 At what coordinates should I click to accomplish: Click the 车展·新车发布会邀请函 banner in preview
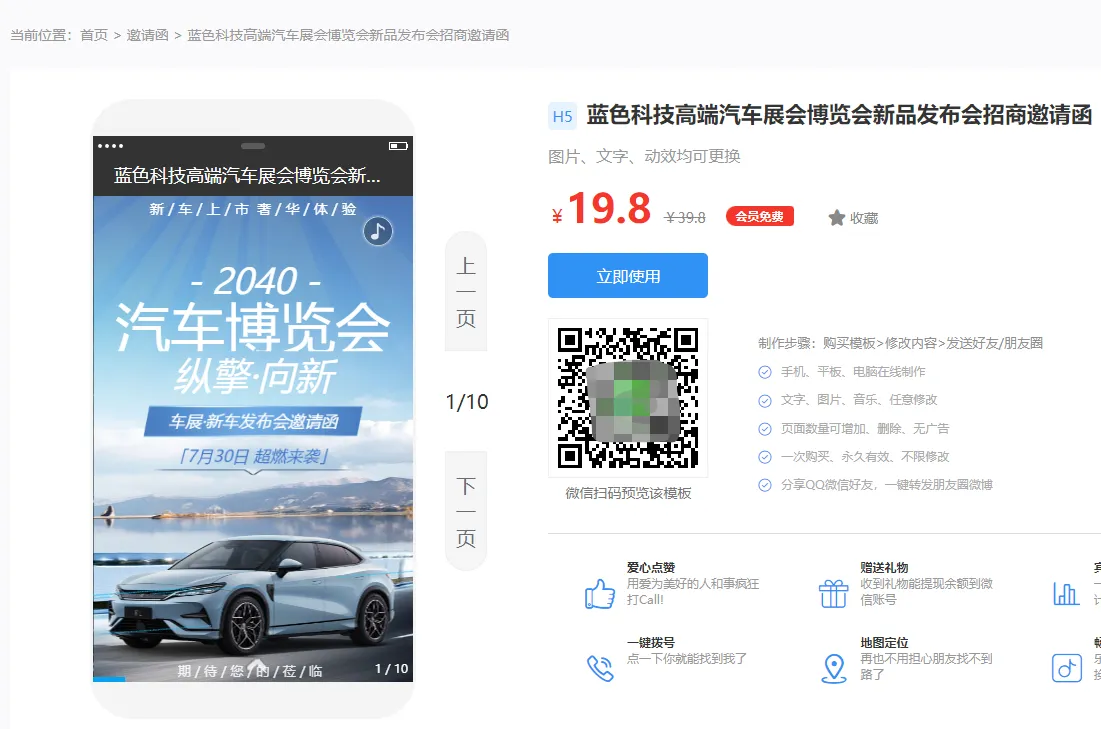253,421
